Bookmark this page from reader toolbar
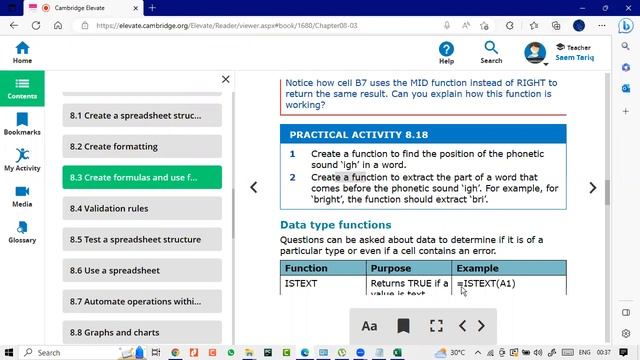Screen dimensions: 640x360 [403, 326]
